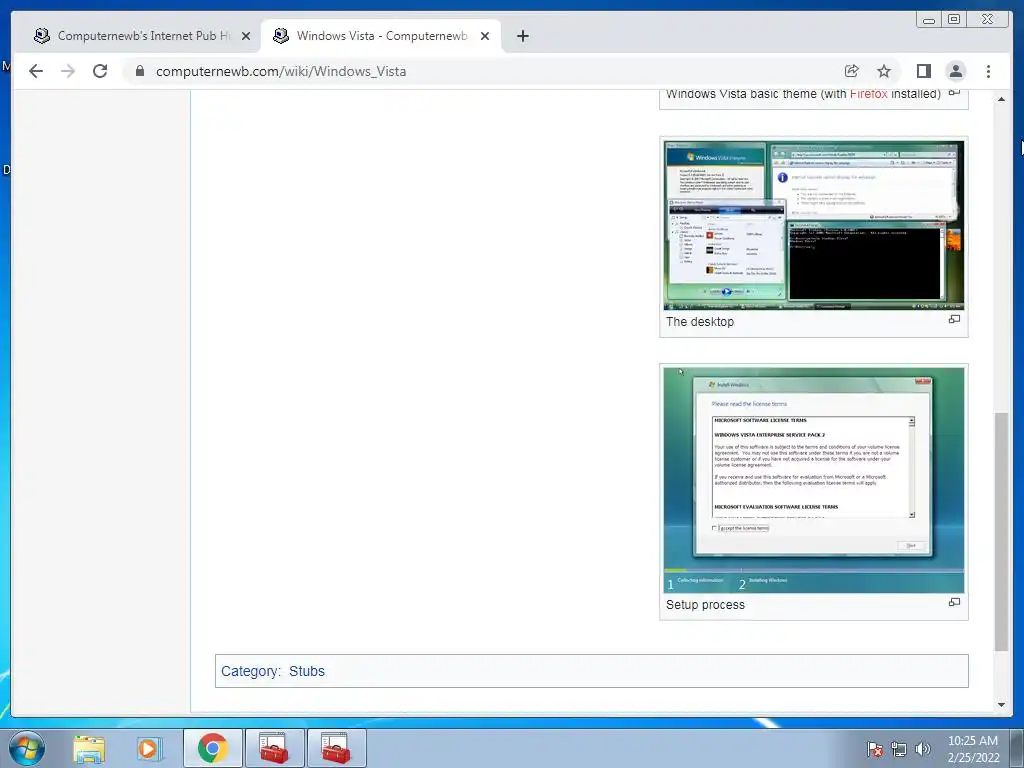This screenshot has height=768, width=1024.
Task: Open the Action Center flag icon
Action: (875, 749)
